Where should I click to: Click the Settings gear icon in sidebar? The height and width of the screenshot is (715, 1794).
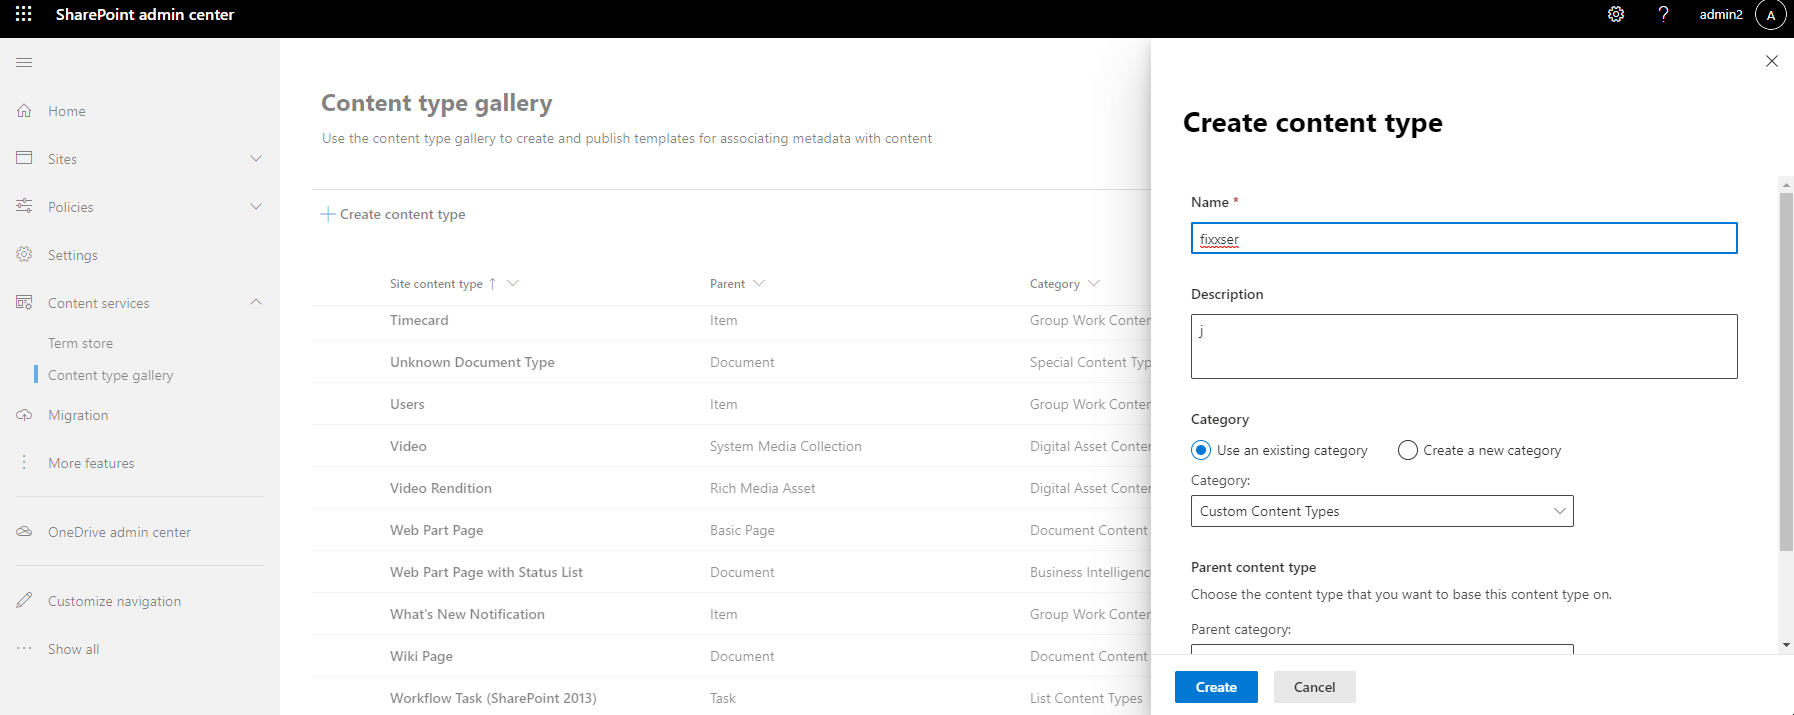[24, 254]
